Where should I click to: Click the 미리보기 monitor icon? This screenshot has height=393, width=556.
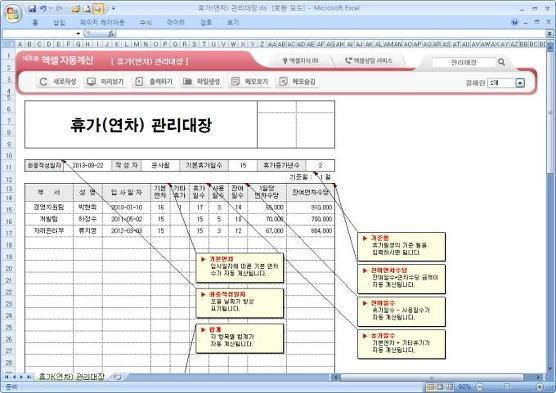click(x=91, y=82)
